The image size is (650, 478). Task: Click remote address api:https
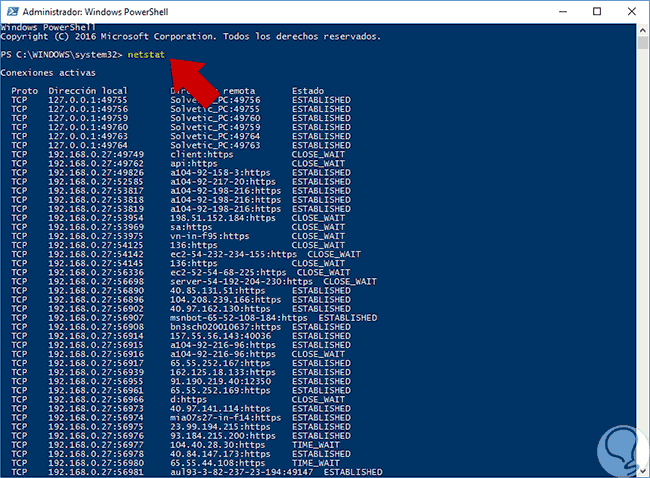pyautogui.click(x=194, y=164)
